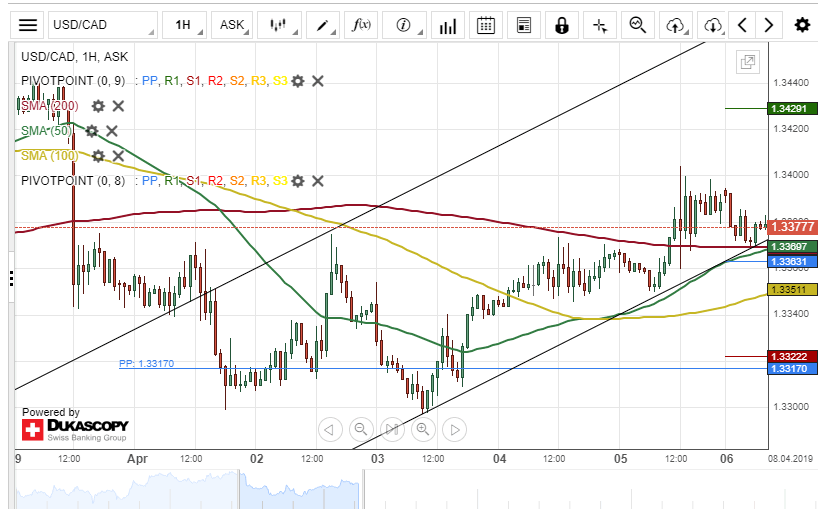Remove the SMA (50) indicator
This screenshot has height=512, width=824.
click(x=112, y=131)
